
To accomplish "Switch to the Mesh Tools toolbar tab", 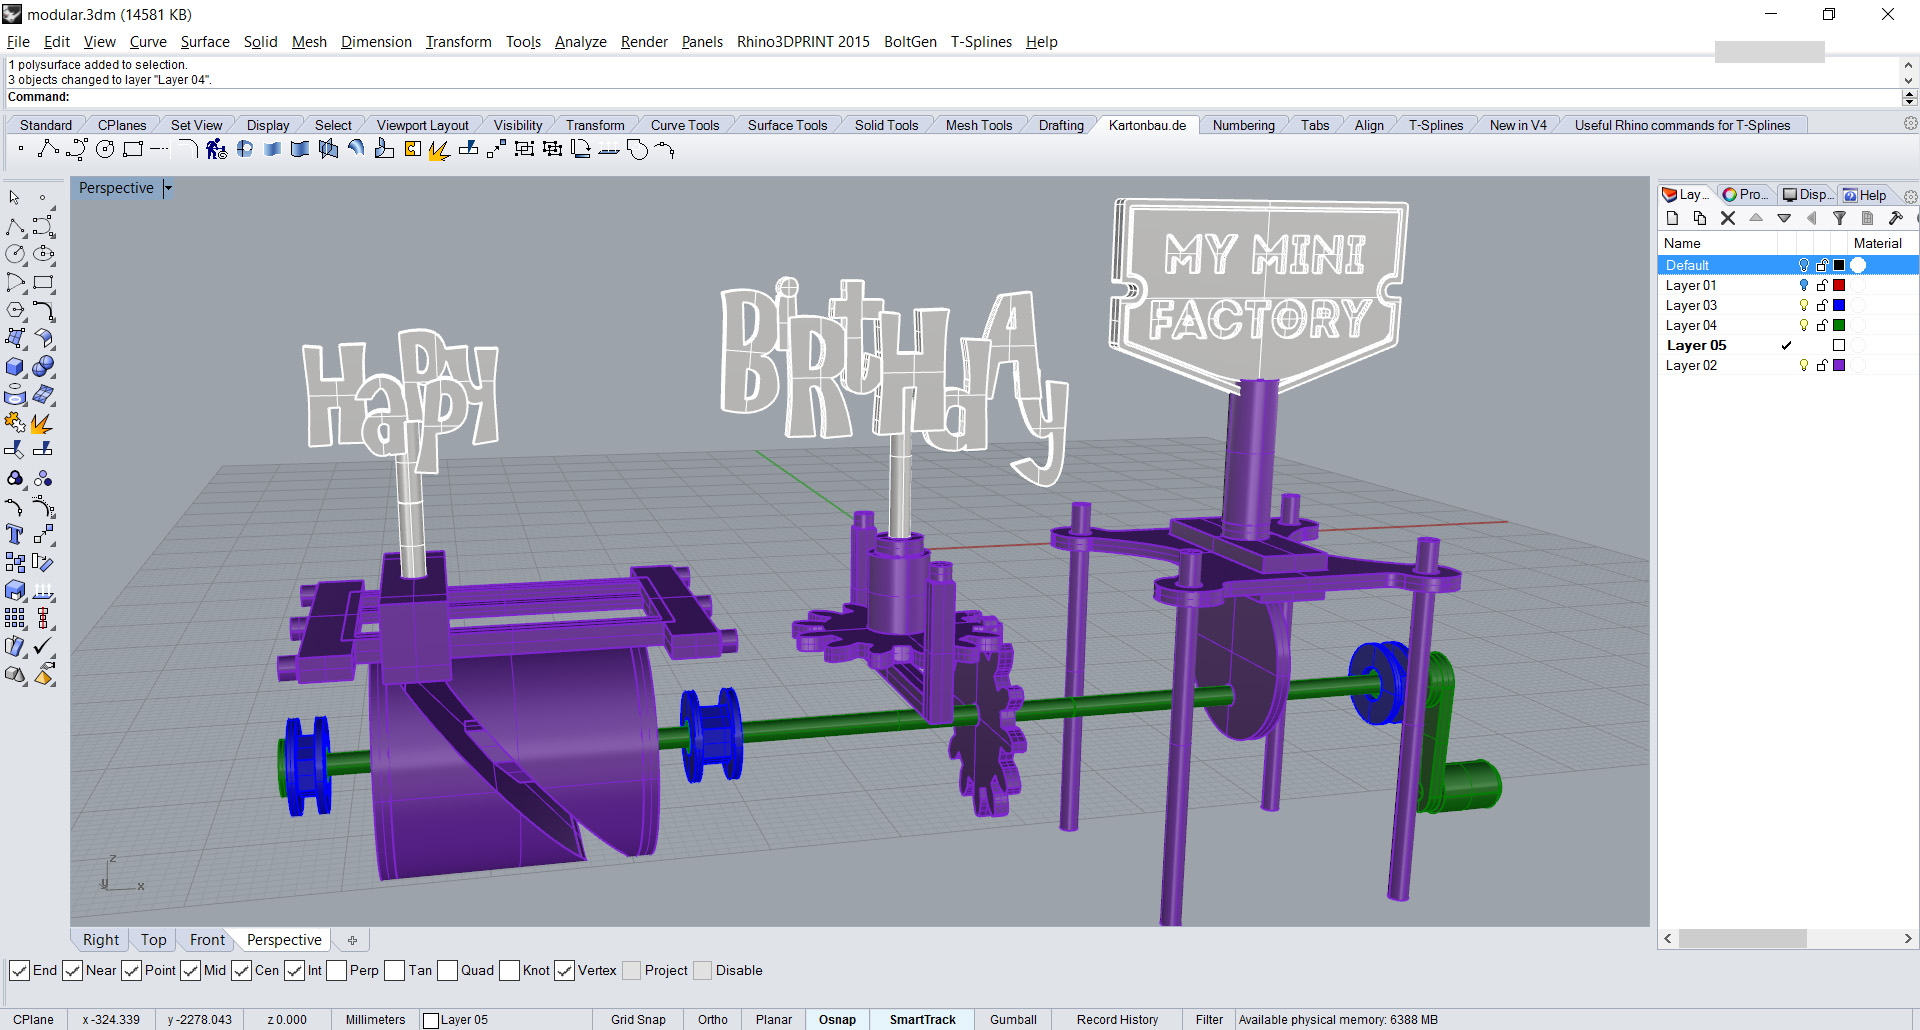I will (979, 125).
